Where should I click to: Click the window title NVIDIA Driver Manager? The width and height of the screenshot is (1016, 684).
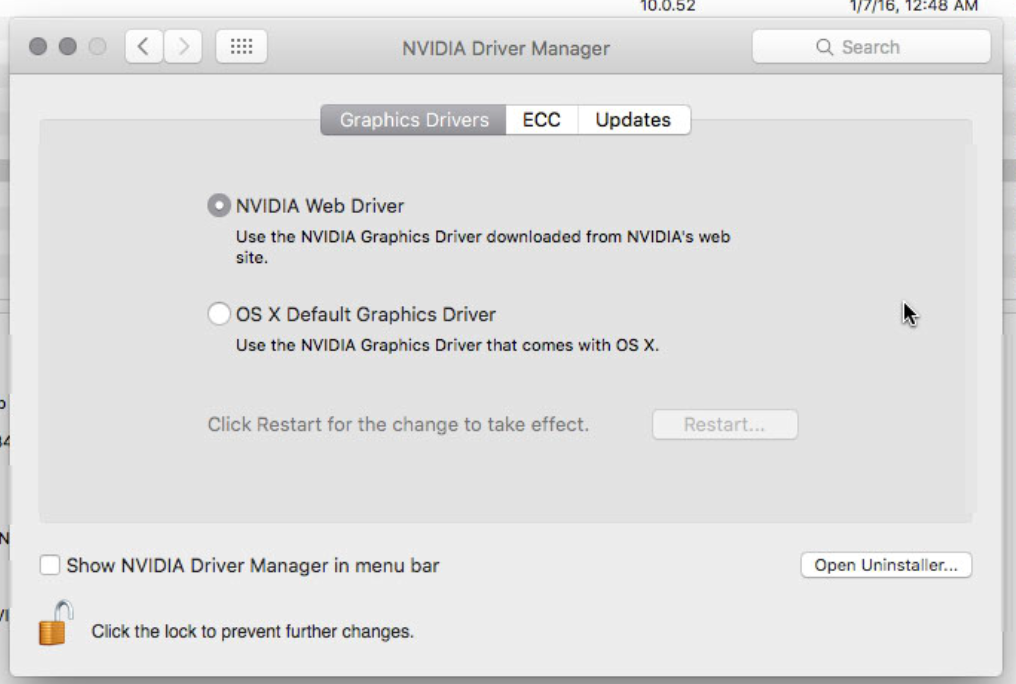[505, 49]
